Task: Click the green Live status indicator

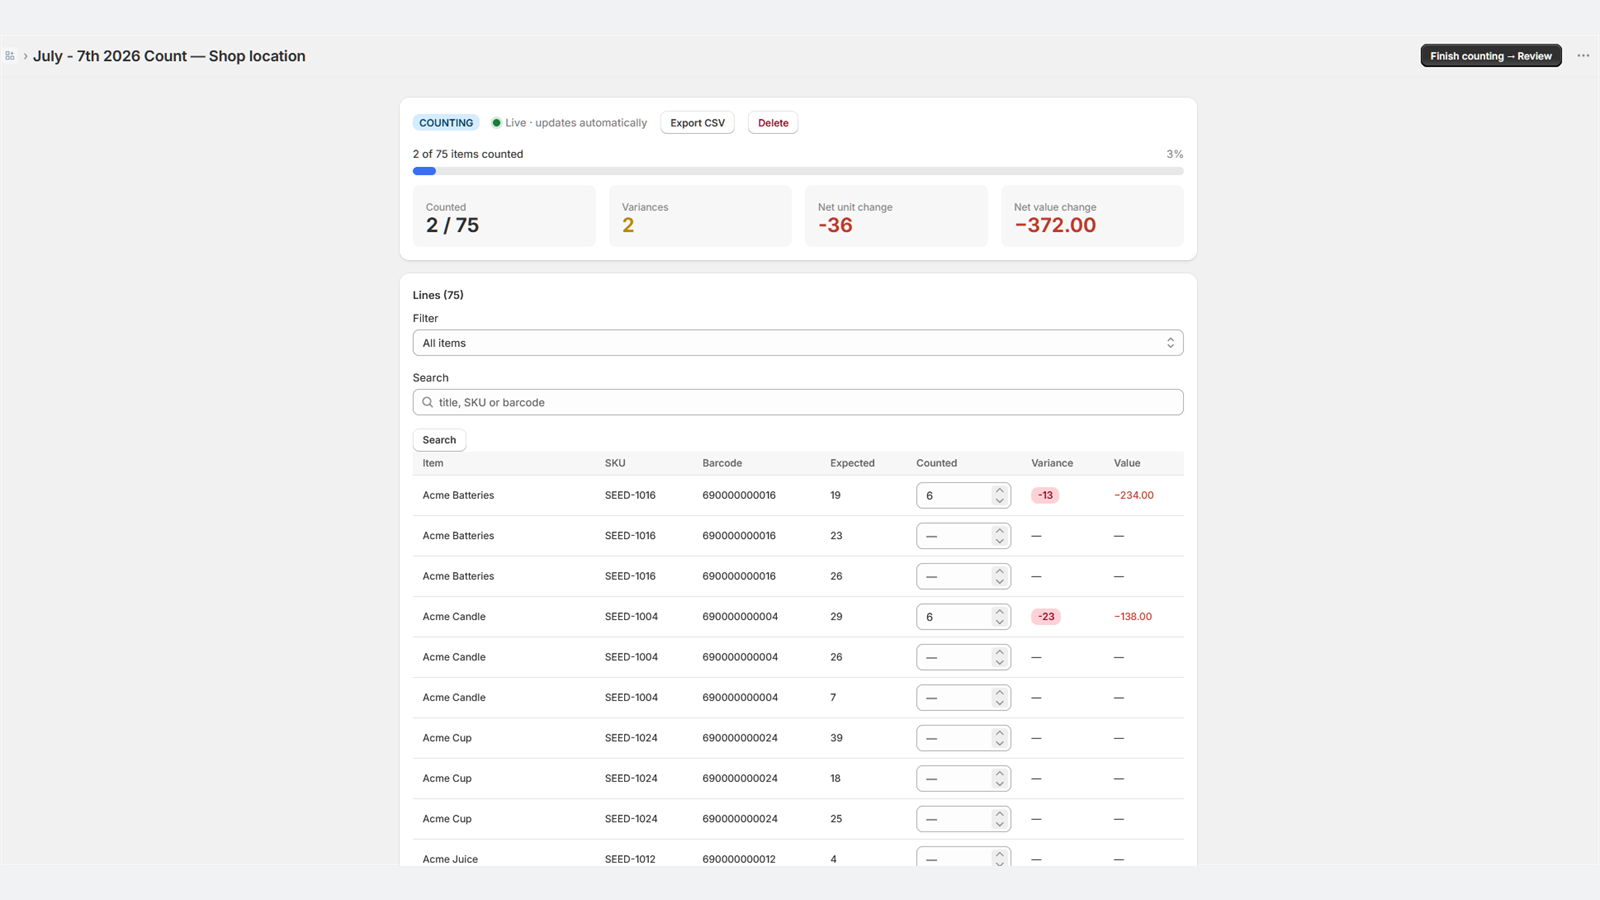Action: click(x=496, y=123)
